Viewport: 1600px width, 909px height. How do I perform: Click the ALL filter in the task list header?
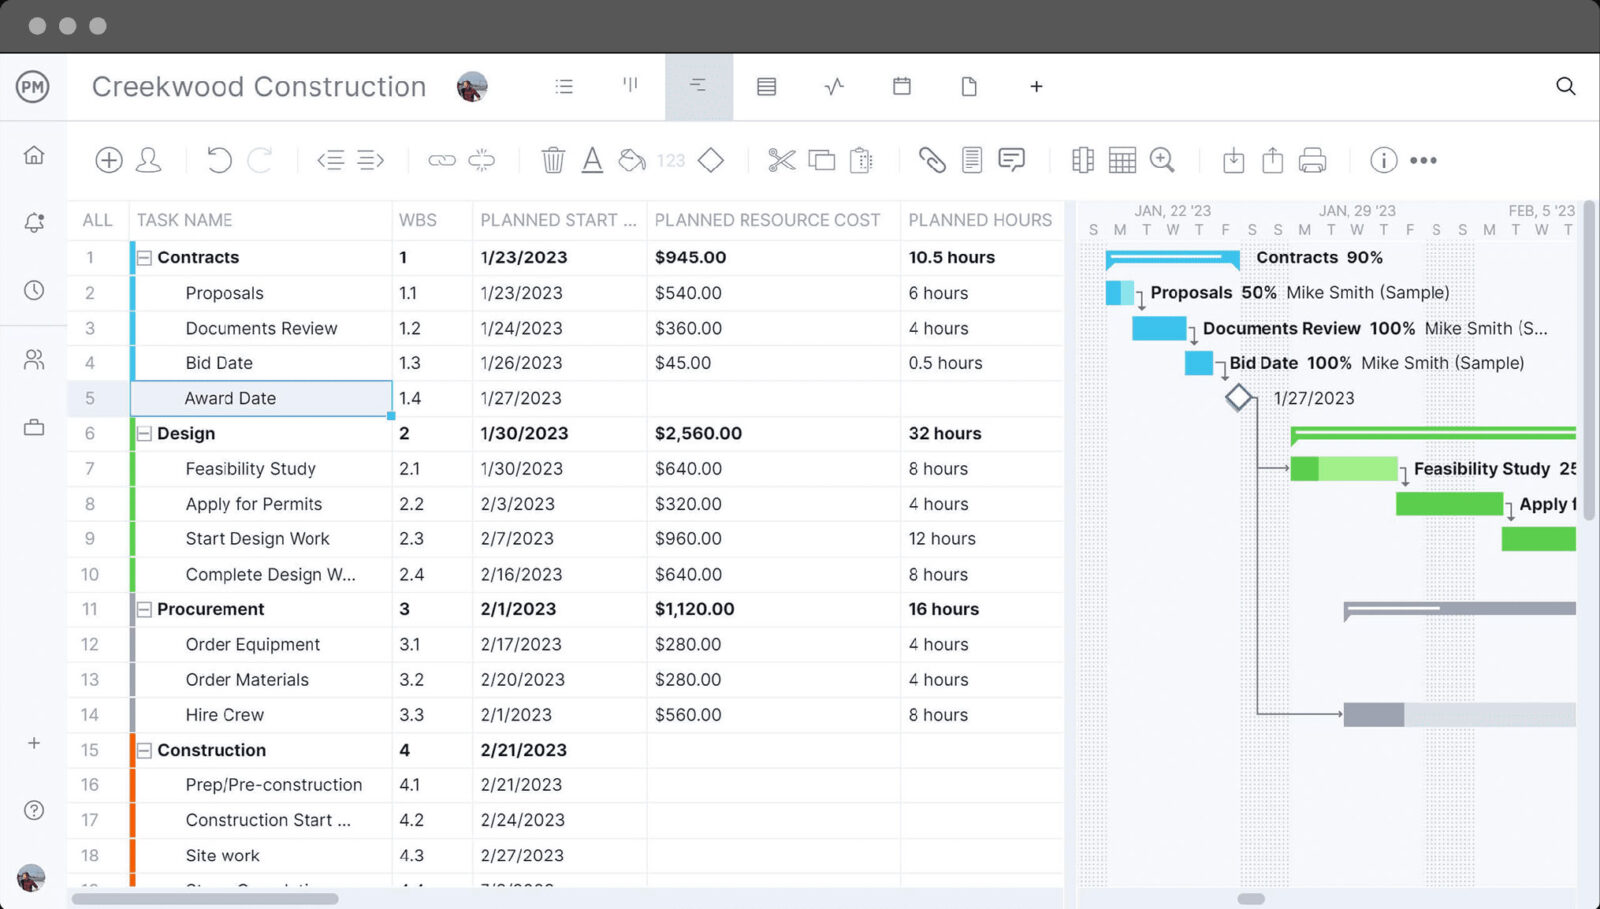click(x=96, y=220)
